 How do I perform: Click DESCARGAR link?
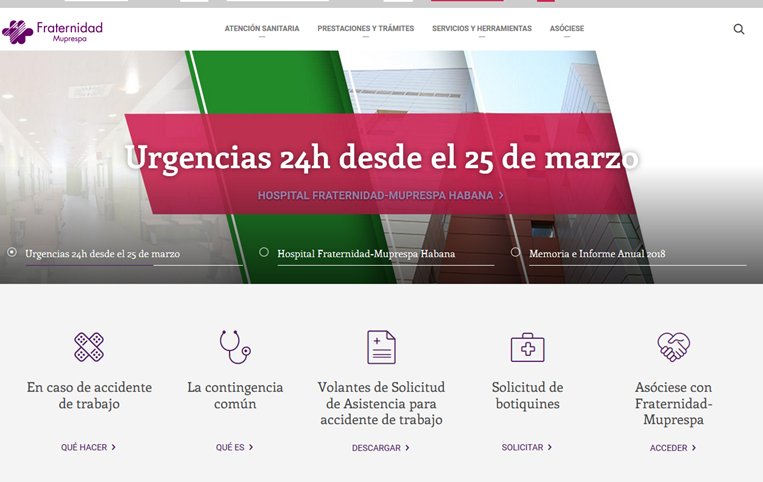pyautogui.click(x=381, y=448)
